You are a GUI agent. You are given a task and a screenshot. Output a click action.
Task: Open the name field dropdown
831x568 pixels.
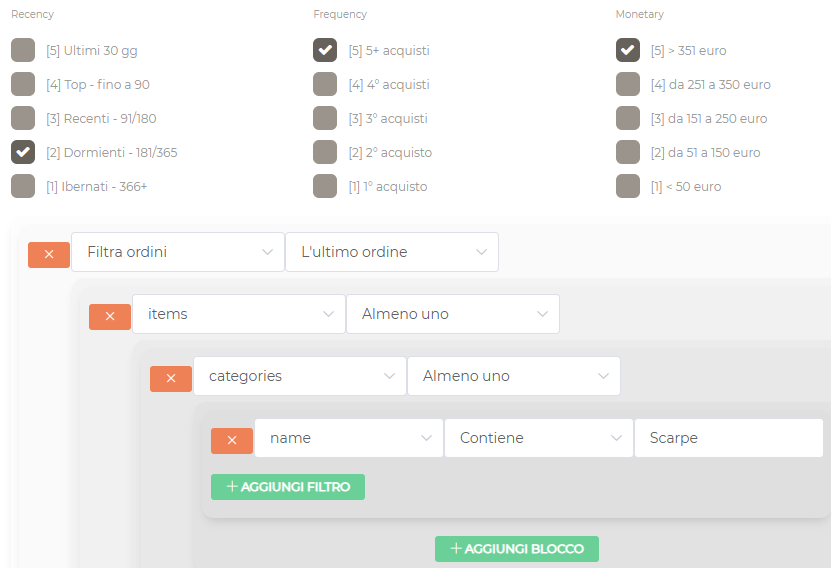[349, 438]
